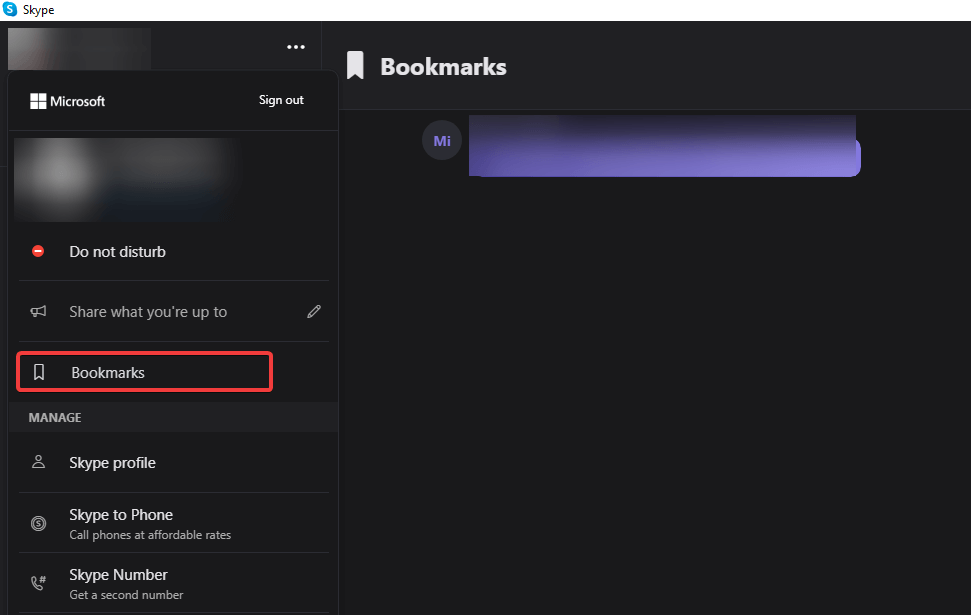Open Skype Number option

[x=173, y=583]
